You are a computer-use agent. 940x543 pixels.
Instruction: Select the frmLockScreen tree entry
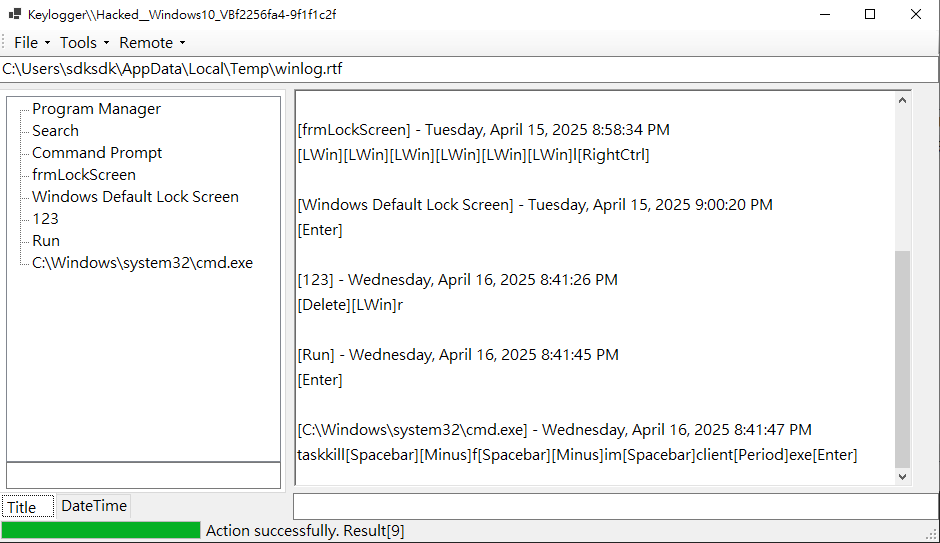point(84,175)
